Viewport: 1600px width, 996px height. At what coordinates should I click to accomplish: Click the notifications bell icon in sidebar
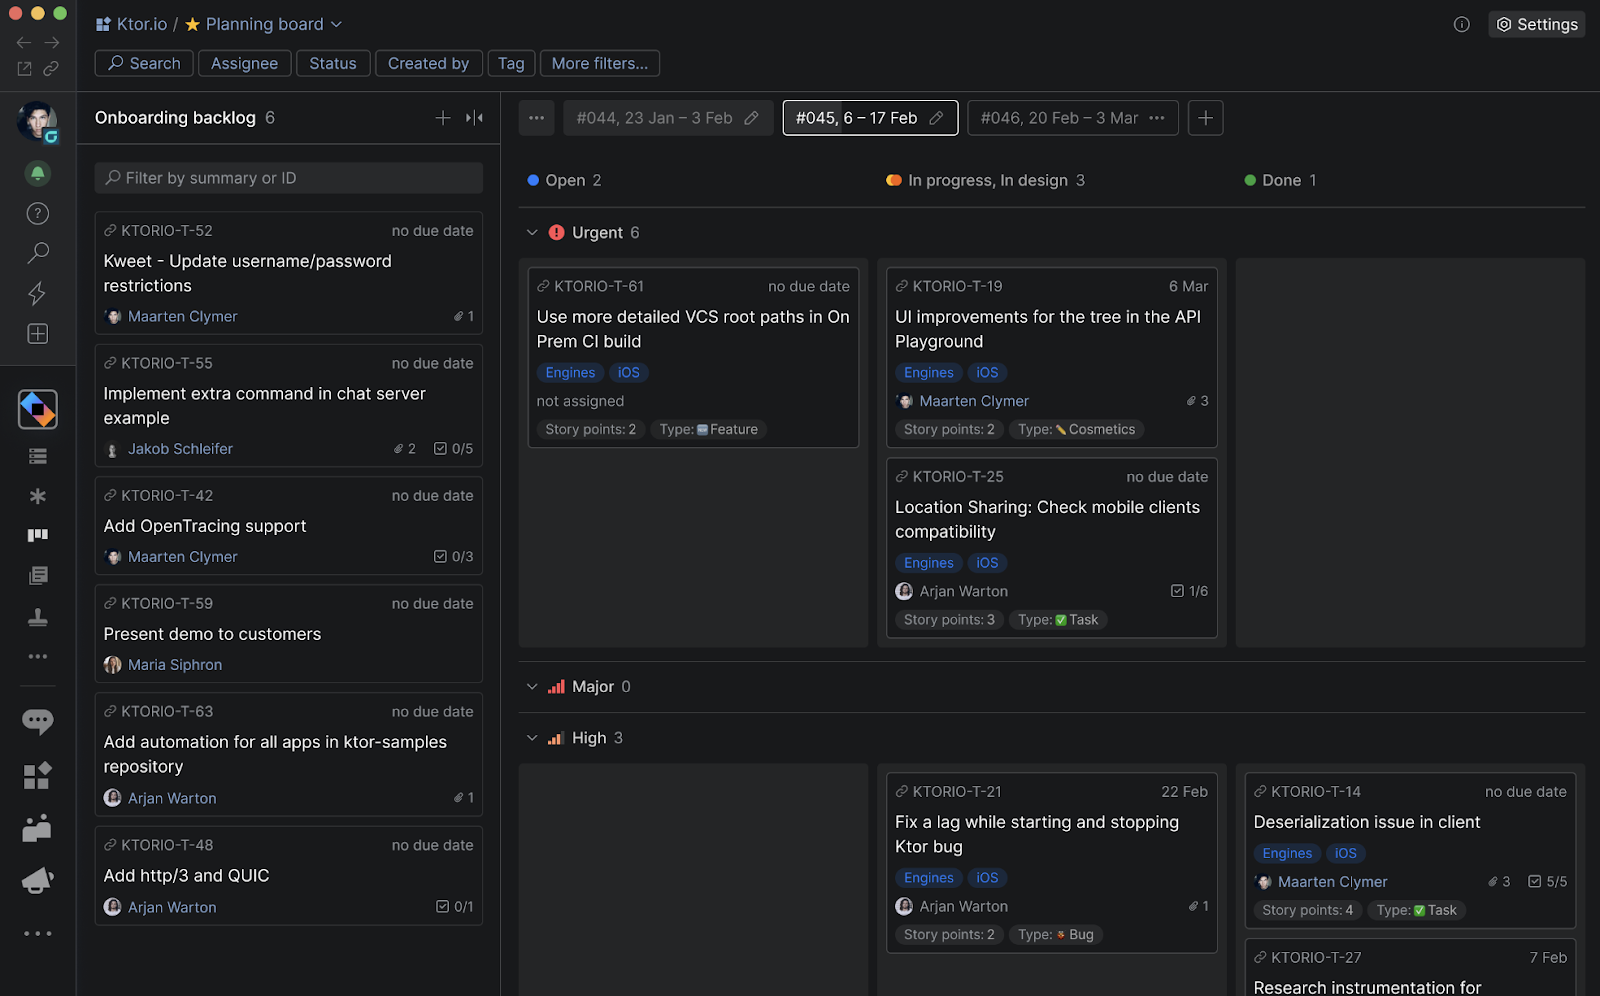tap(37, 174)
